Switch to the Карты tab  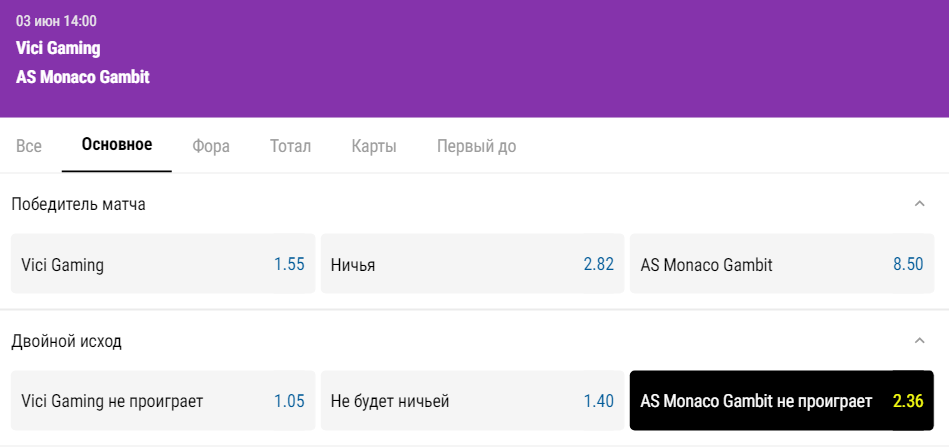coord(374,146)
